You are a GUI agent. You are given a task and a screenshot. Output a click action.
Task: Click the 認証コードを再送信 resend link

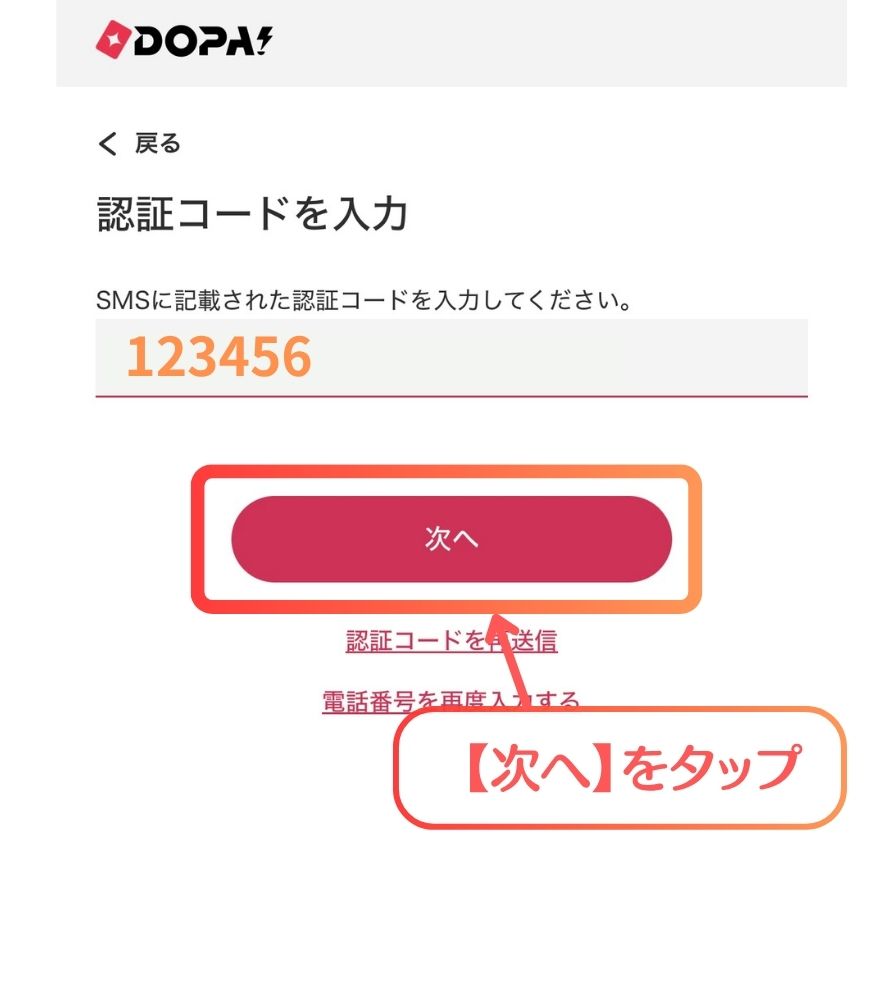tap(451, 640)
